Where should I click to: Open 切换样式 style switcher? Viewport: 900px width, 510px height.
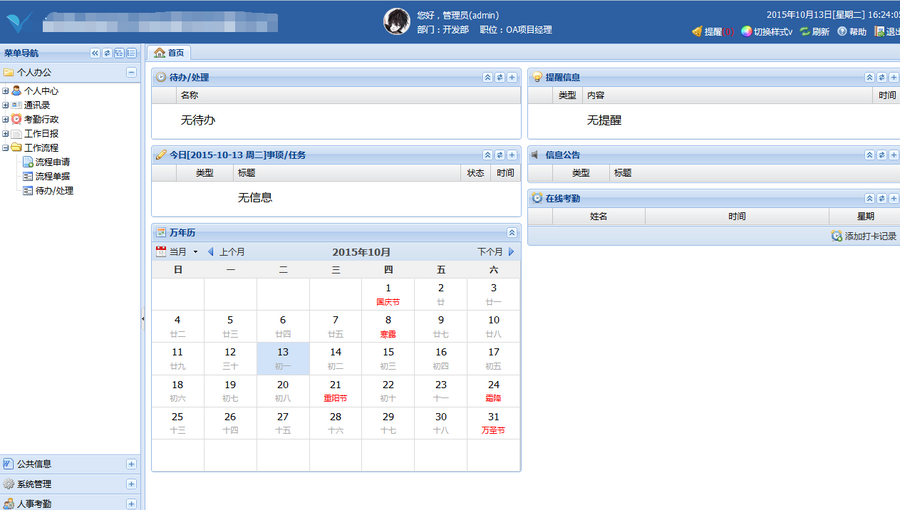pyautogui.click(x=767, y=32)
